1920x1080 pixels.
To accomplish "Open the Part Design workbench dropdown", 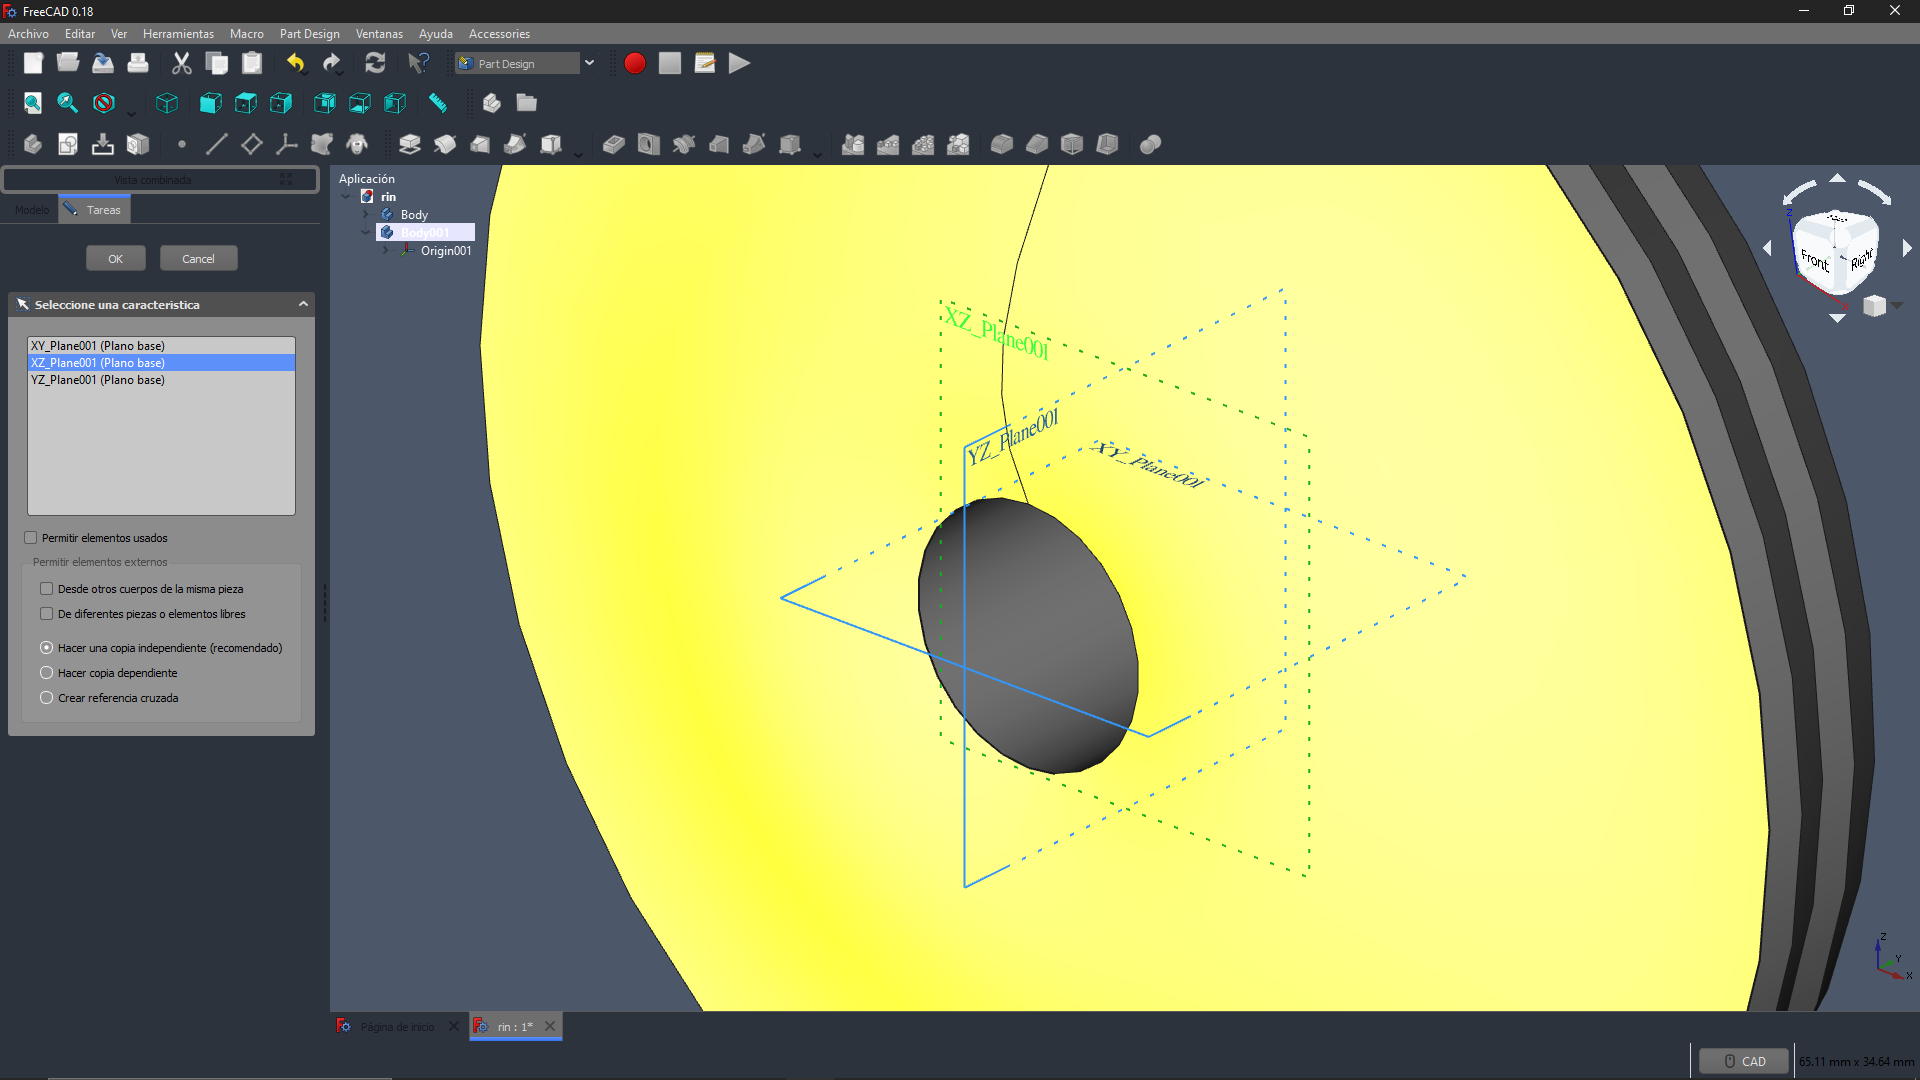I will pyautogui.click(x=589, y=63).
